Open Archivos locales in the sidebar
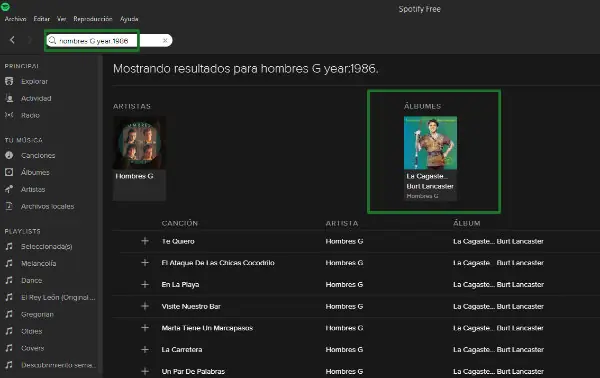 point(47,206)
